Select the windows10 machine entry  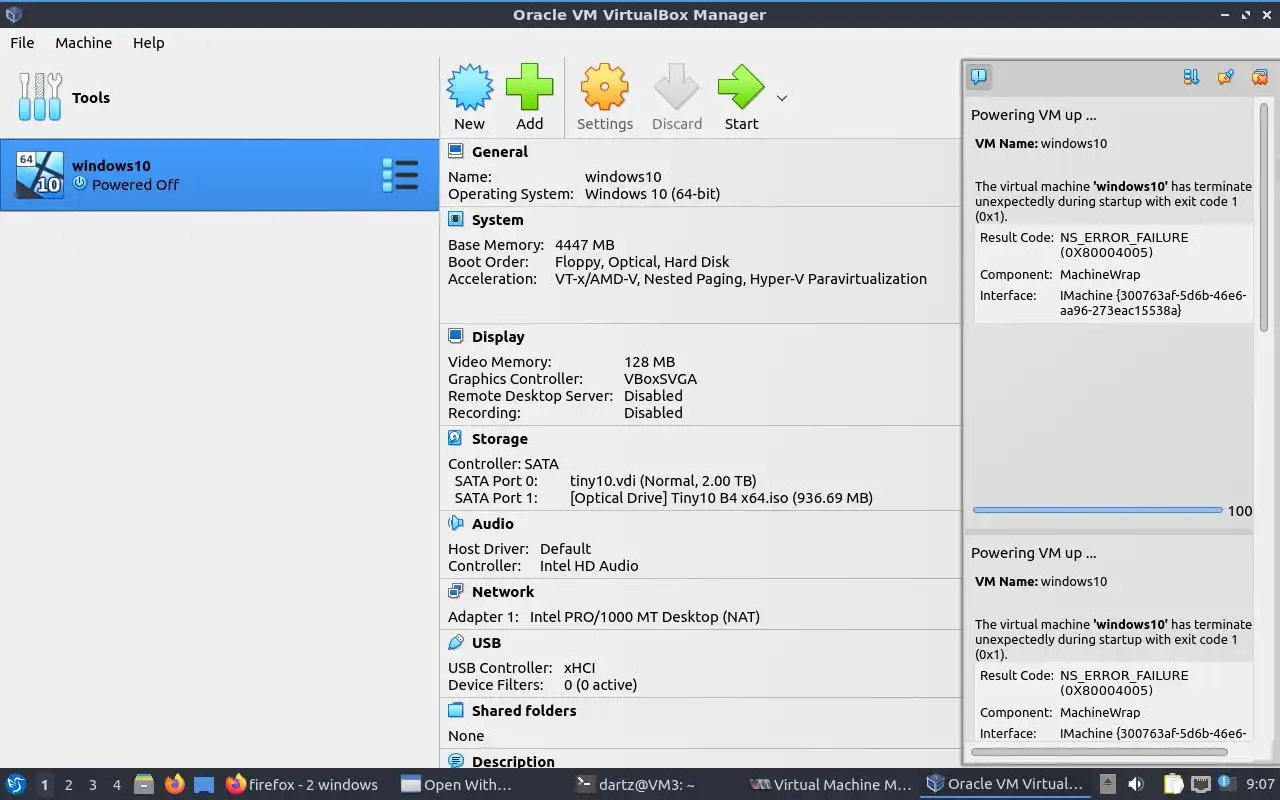tap(219, 175)
